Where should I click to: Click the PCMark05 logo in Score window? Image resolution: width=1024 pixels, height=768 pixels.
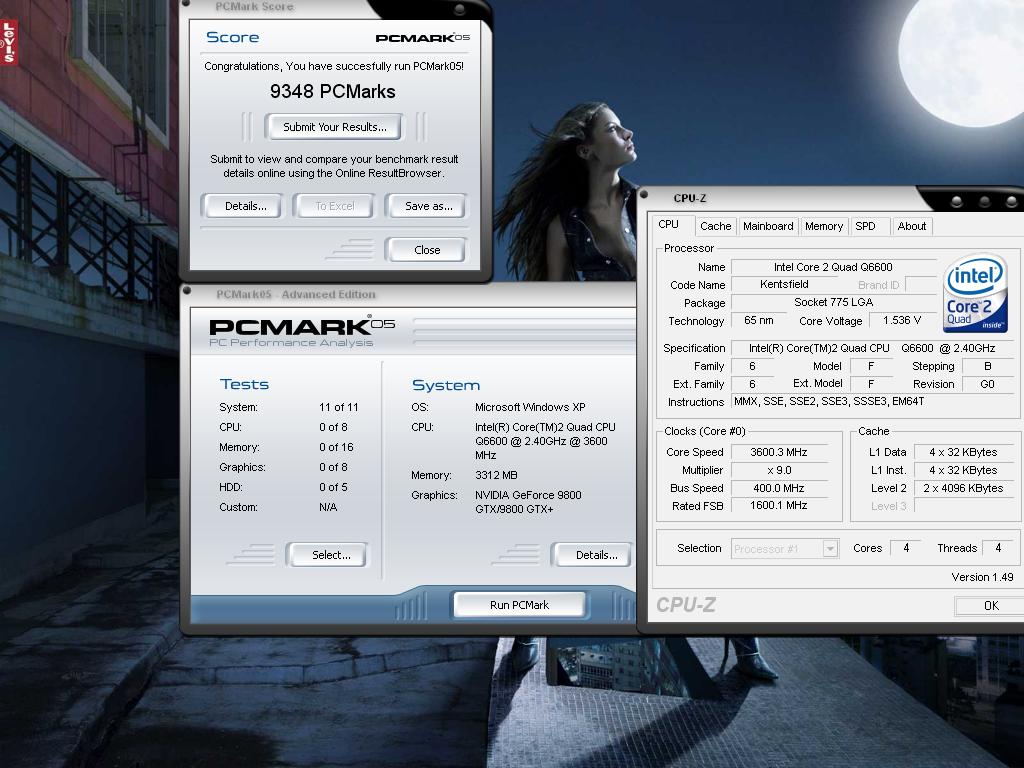coord(423,38)
